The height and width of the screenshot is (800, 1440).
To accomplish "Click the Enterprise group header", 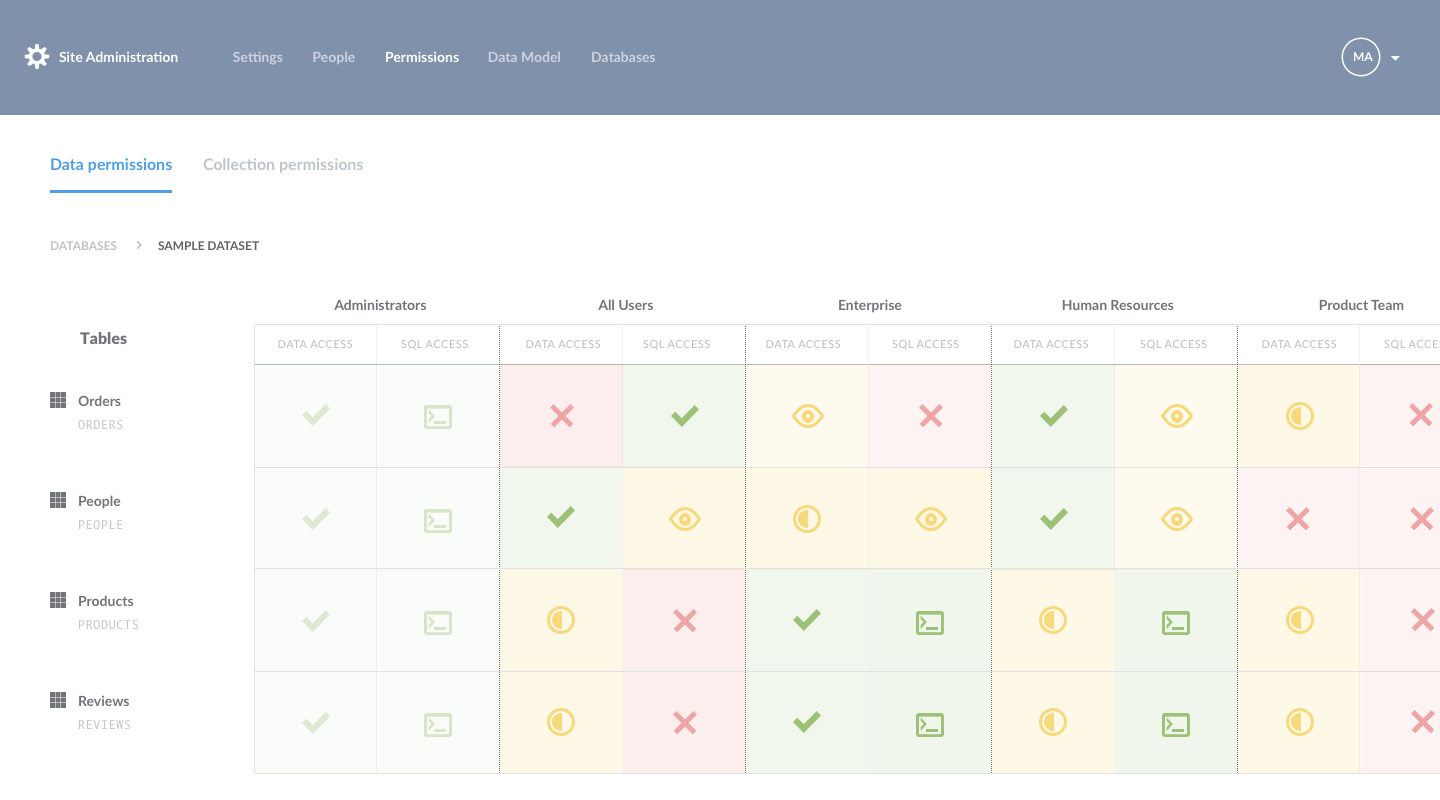I will click(x=870, y=305).
